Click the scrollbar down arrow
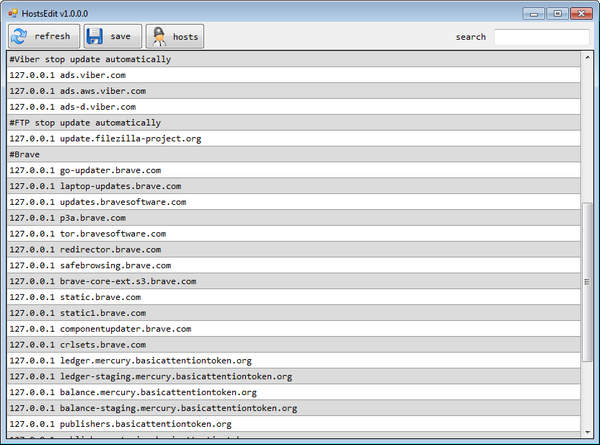600x445 pixels. (587, 433)
